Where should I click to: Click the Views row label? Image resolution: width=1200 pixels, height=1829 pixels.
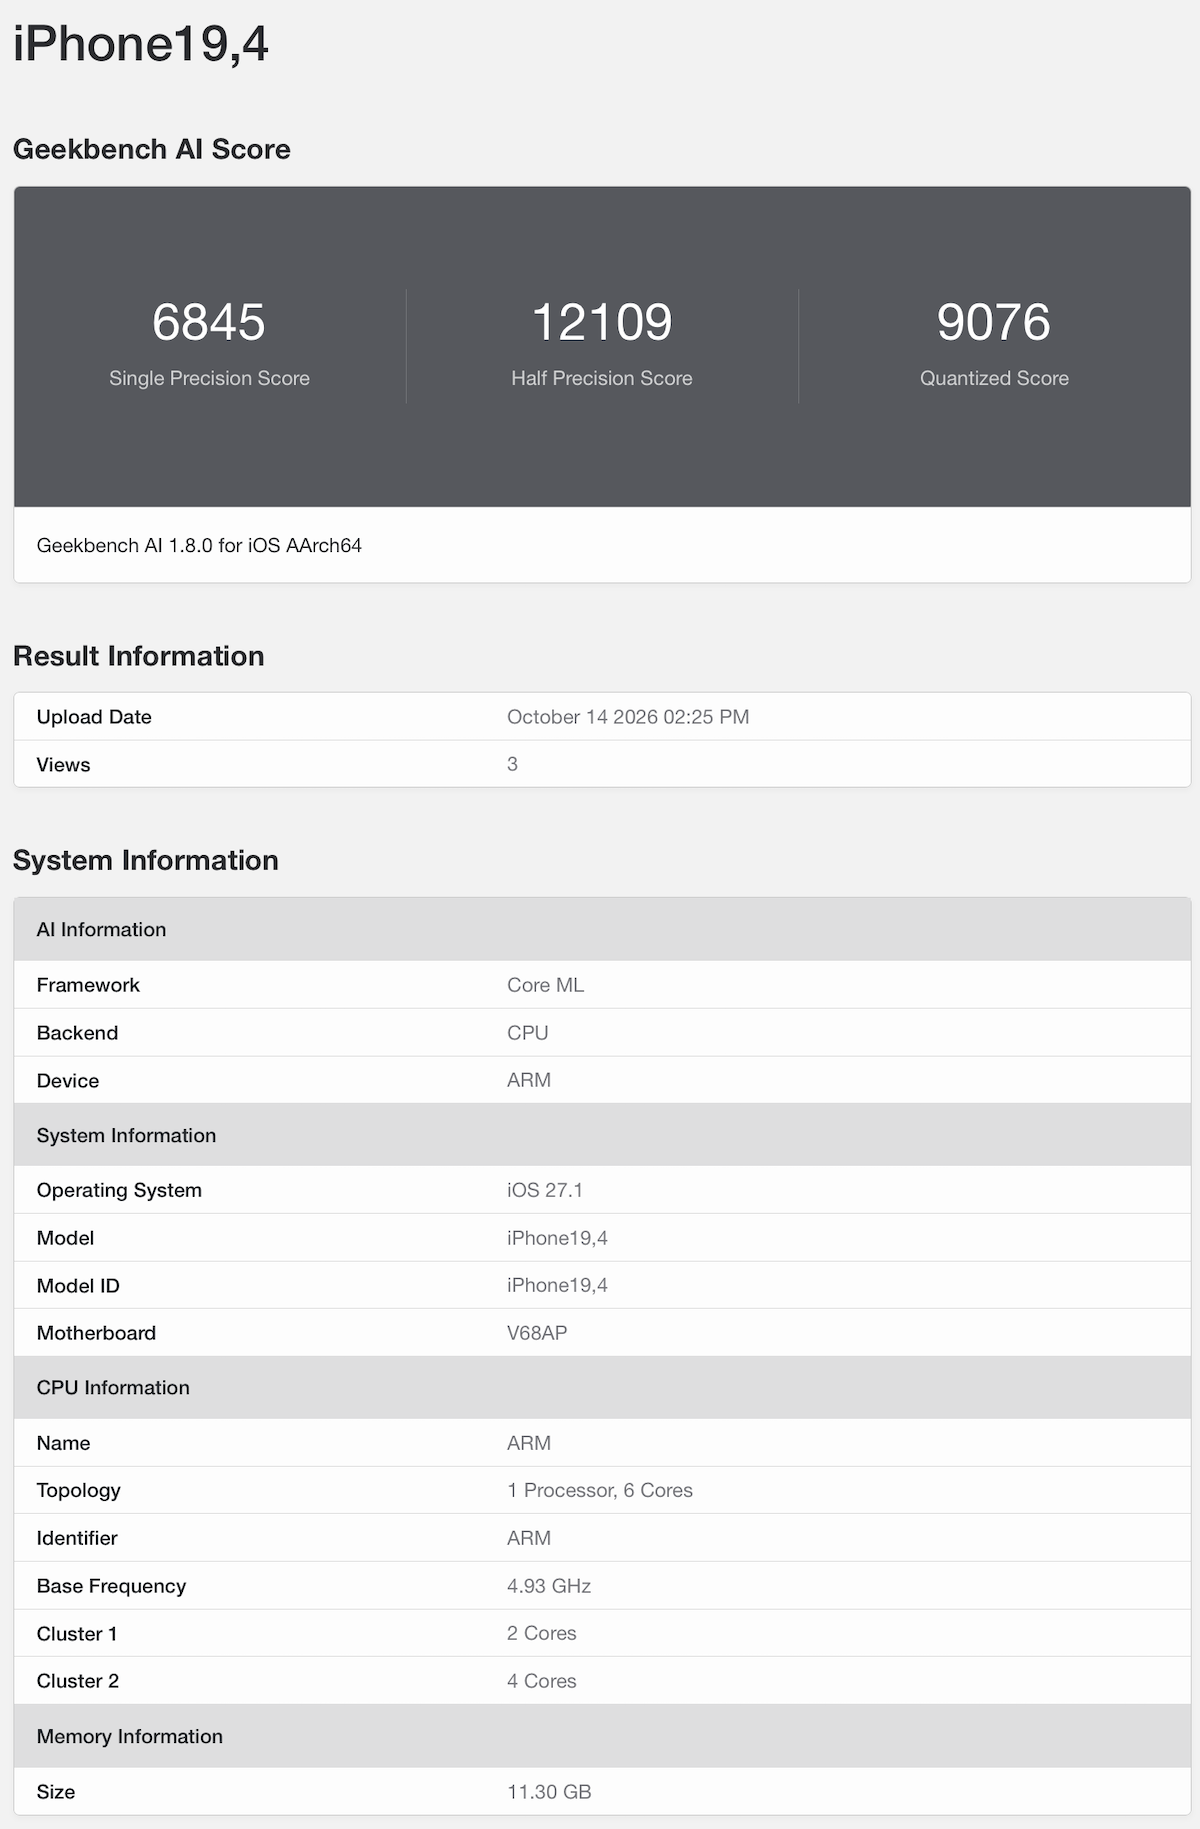[x=63, y=764]
